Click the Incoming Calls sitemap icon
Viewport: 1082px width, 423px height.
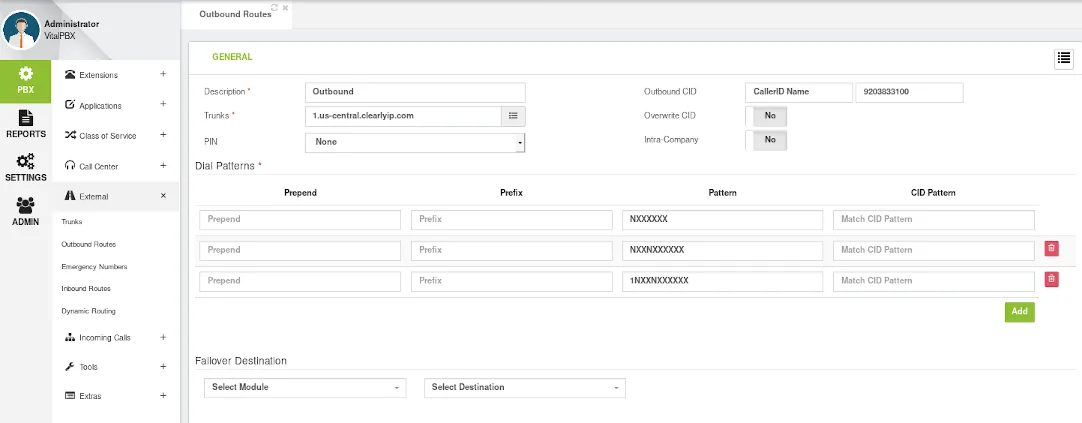70,337
